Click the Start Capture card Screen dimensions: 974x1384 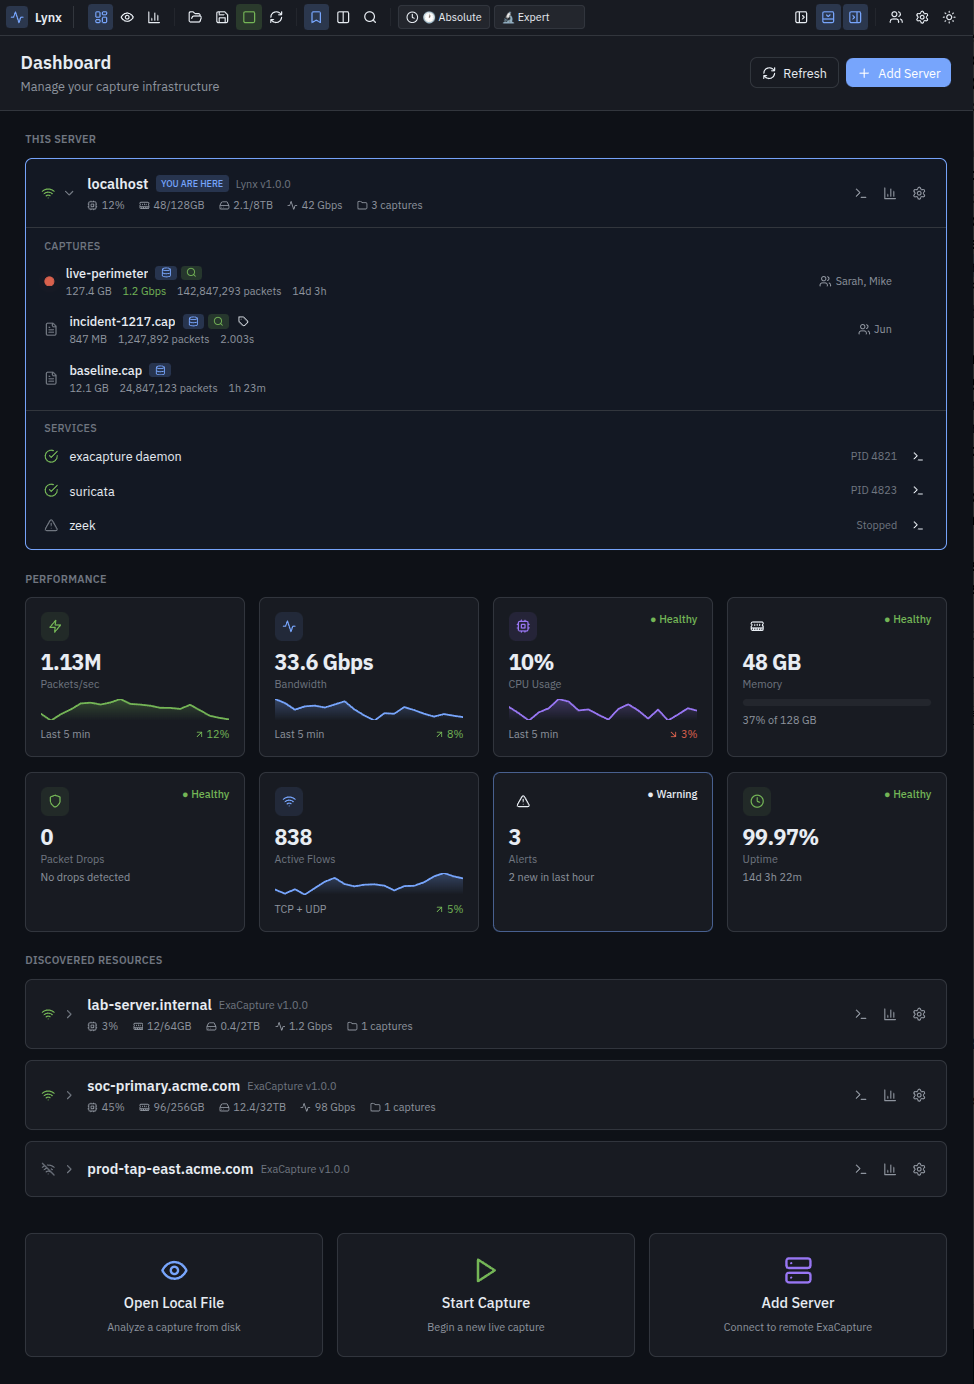[x=485, y=1295]
